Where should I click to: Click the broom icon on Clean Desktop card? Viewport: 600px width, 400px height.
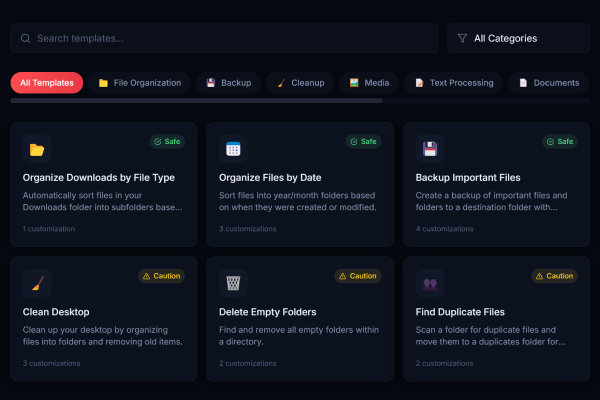pos(37,283)
